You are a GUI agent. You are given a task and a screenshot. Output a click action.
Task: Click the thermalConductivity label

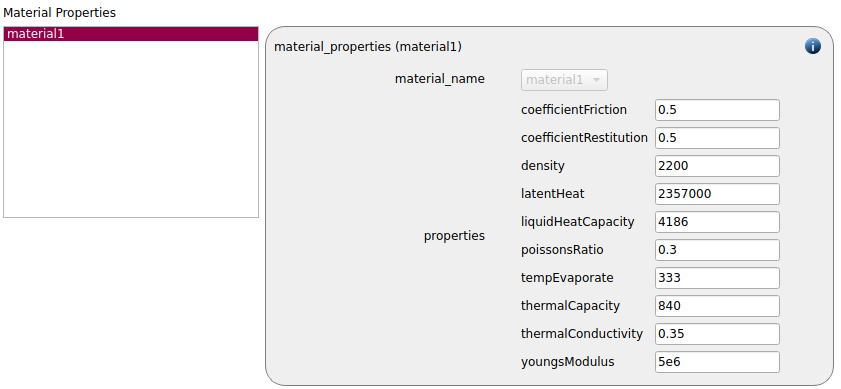(581, 334)
